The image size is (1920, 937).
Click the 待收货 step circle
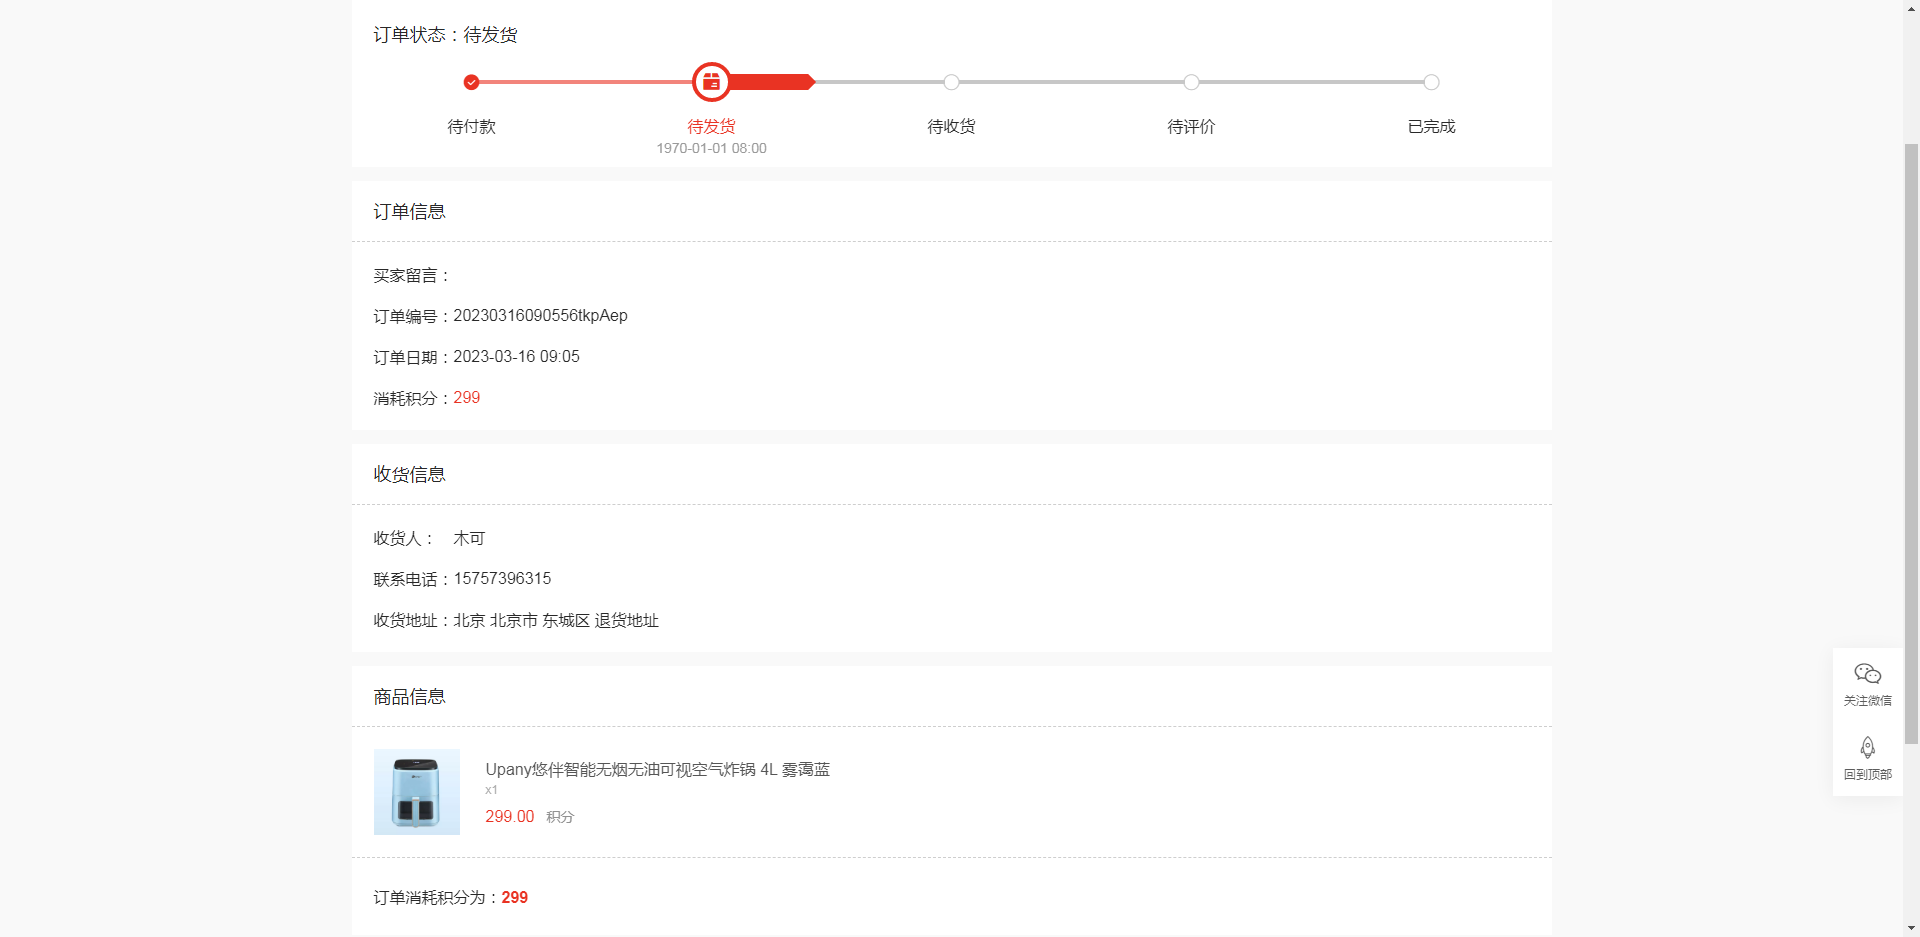(x=951, y=82)
